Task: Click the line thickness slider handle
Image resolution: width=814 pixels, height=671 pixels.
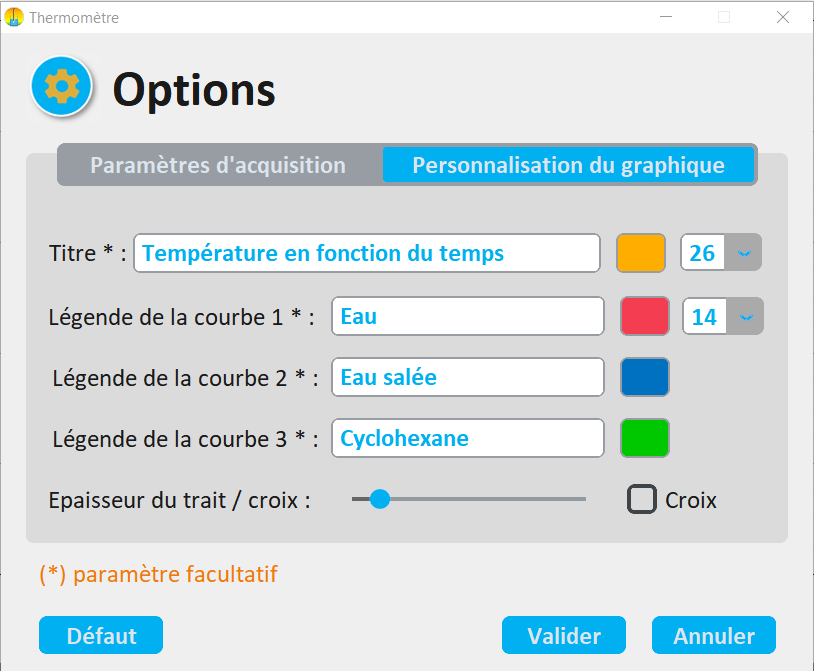Action: click(x=380, y=499)
